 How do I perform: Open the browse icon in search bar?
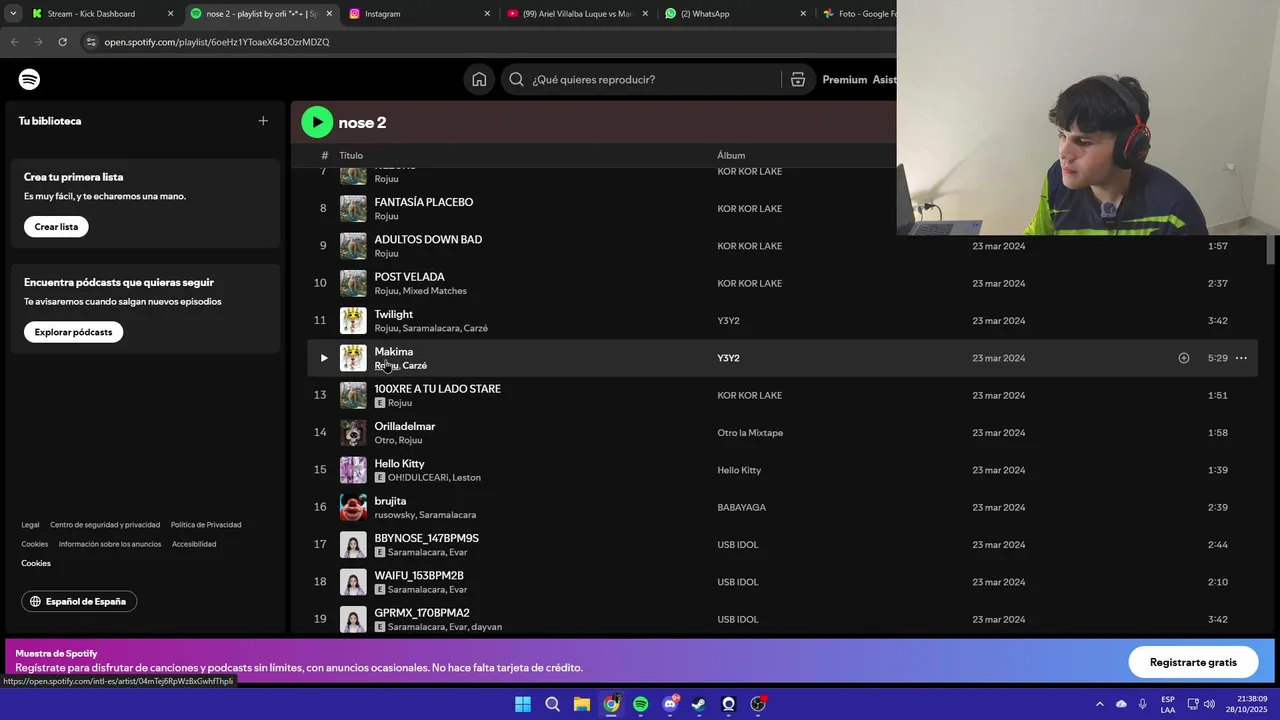click(798, 80)
